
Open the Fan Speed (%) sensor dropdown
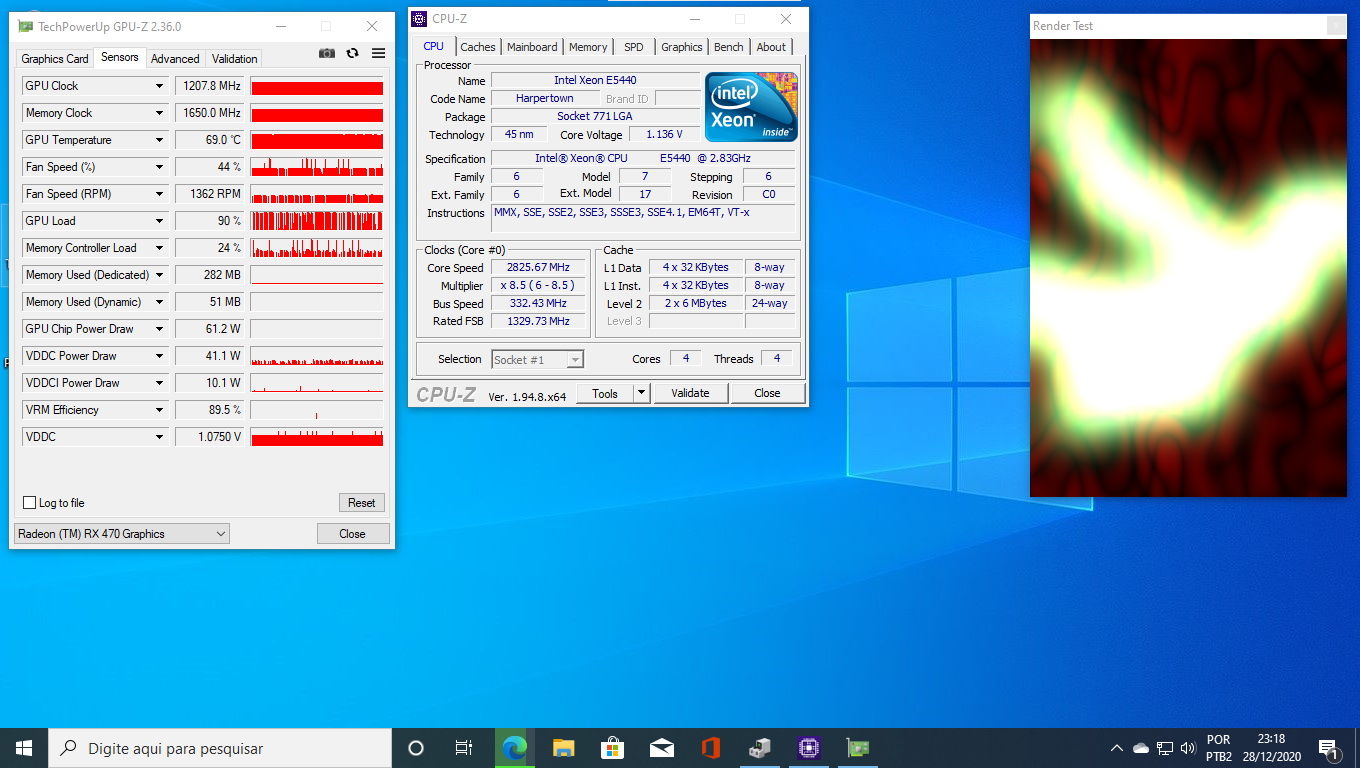point(159,167)
